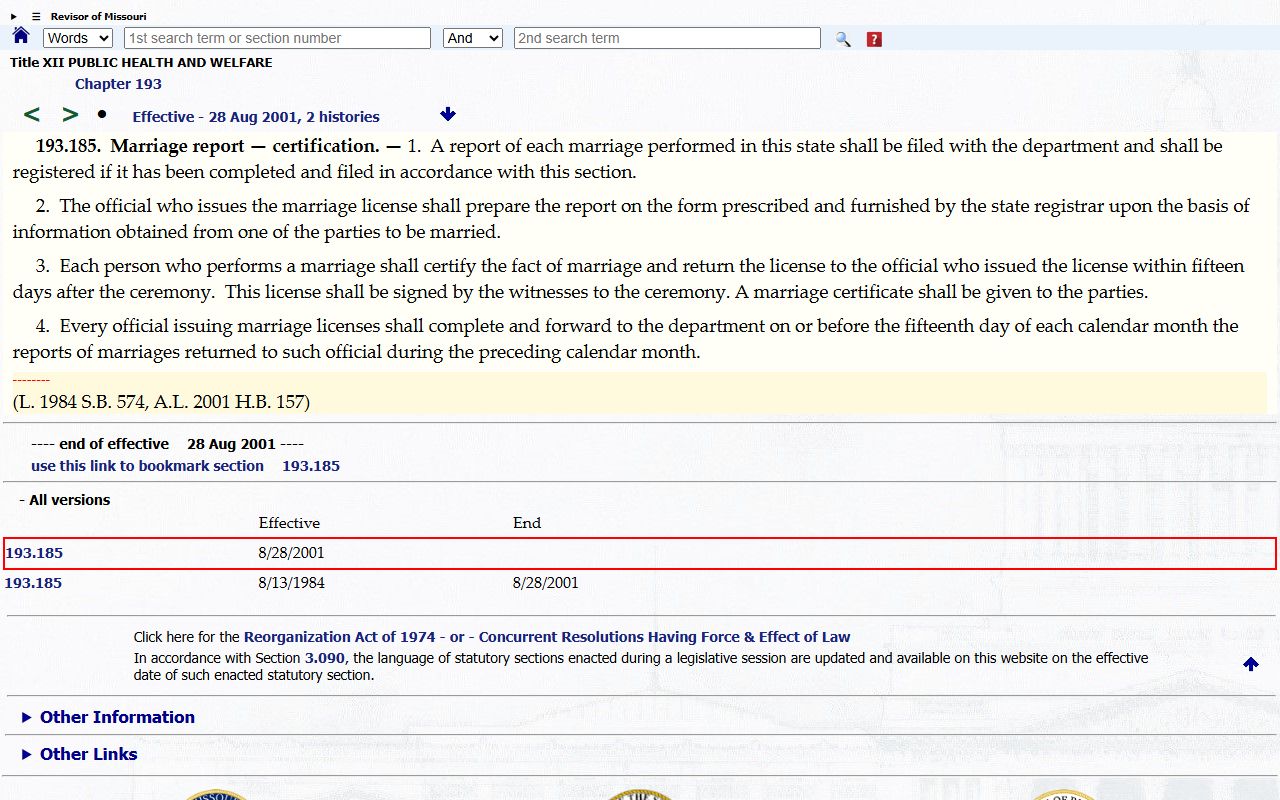Open the hamburger menu icon at top

coord(36,16)
